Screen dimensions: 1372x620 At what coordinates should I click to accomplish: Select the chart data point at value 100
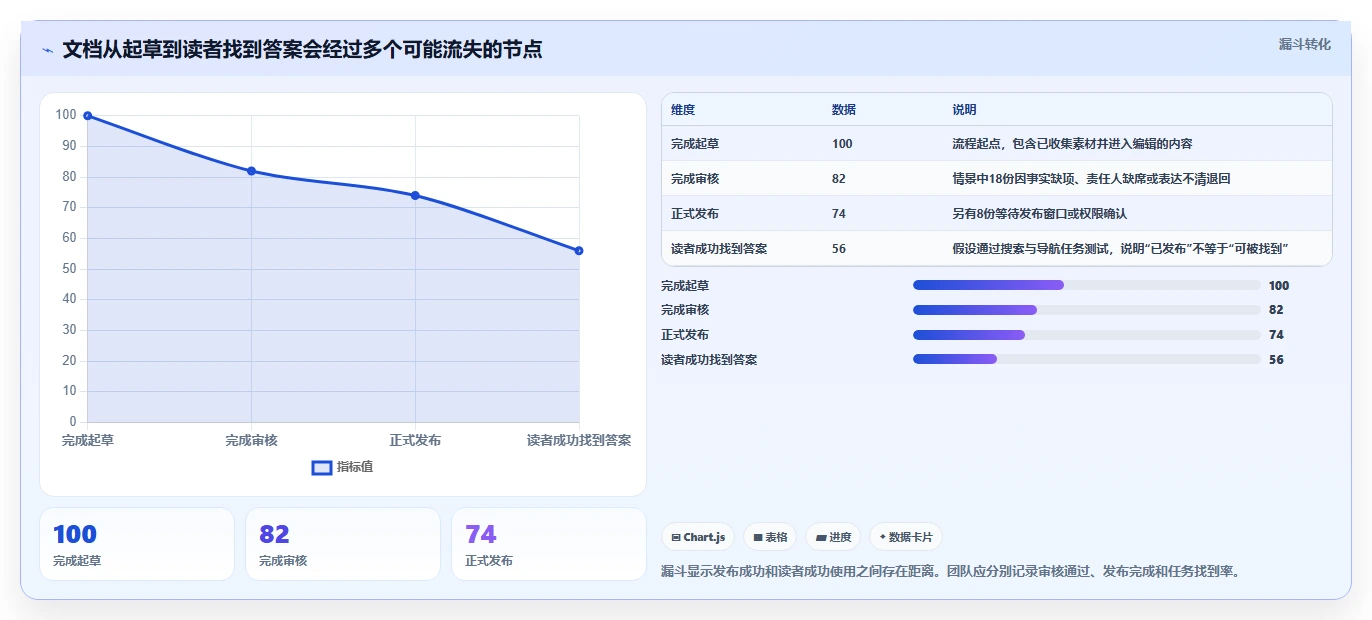(x=88, y=116)
